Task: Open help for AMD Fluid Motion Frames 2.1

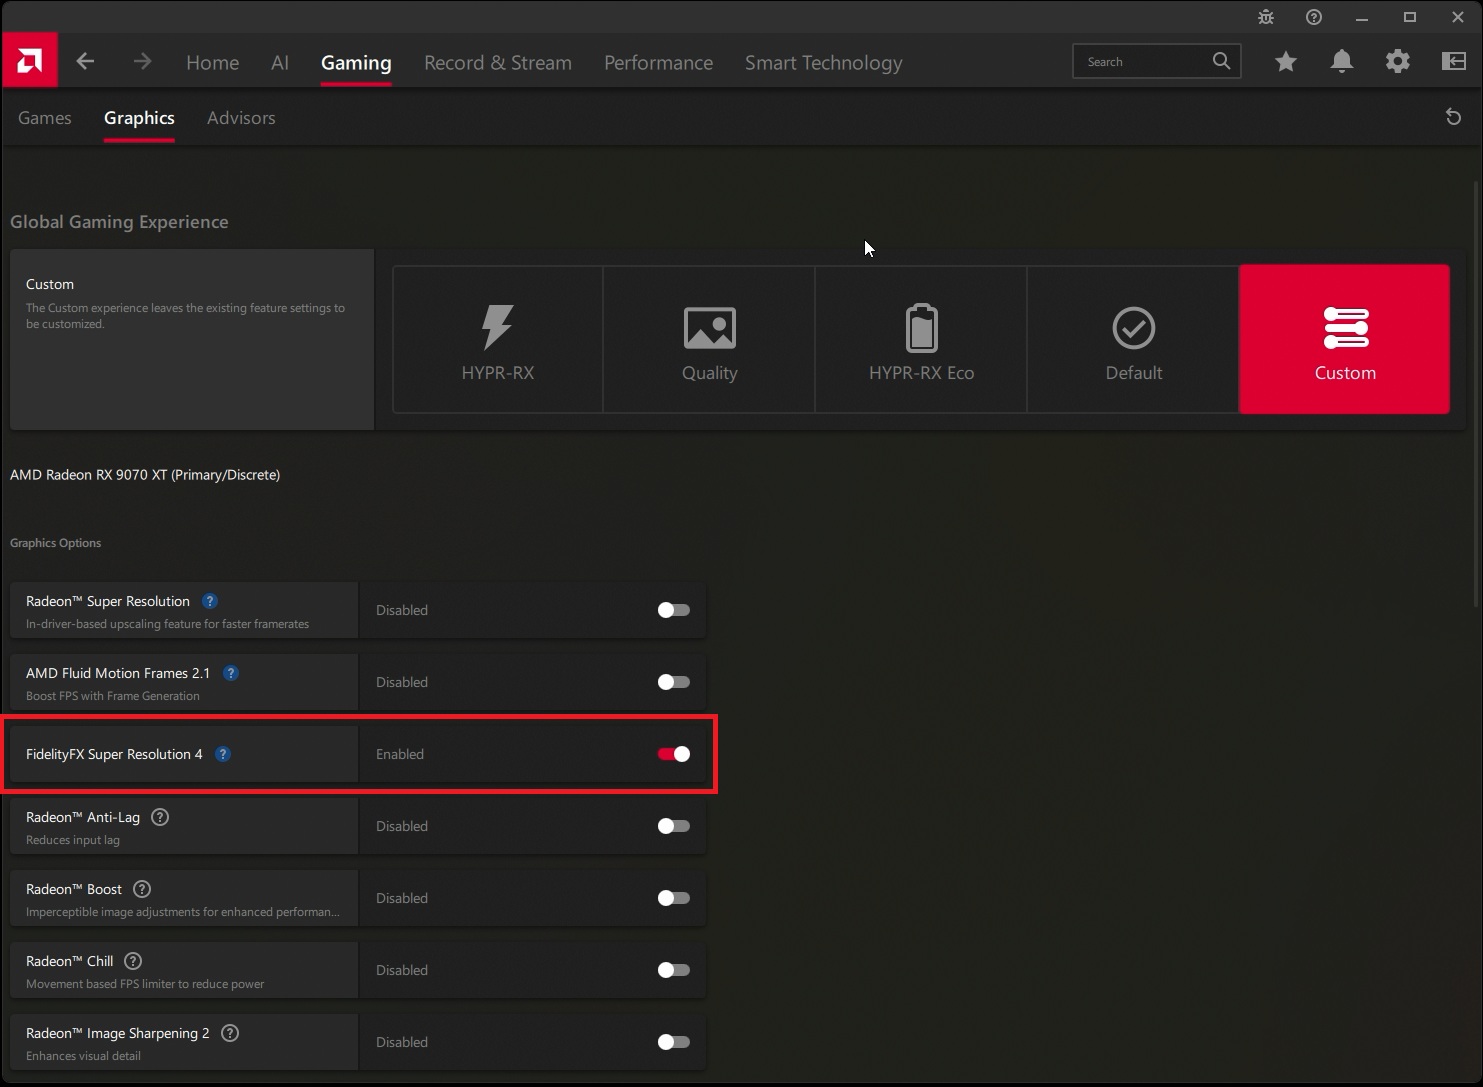Action: click(x=230, y=673)
